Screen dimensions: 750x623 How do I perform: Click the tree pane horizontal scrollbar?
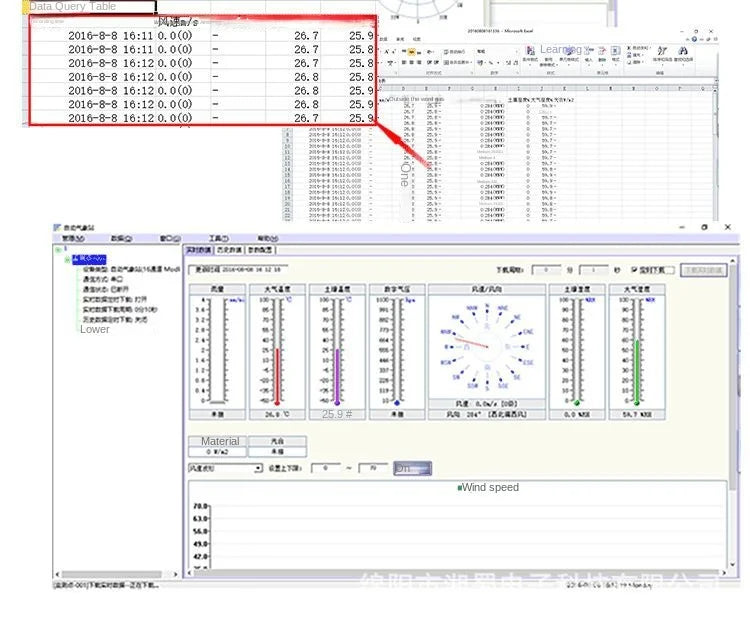pos(111,574)
